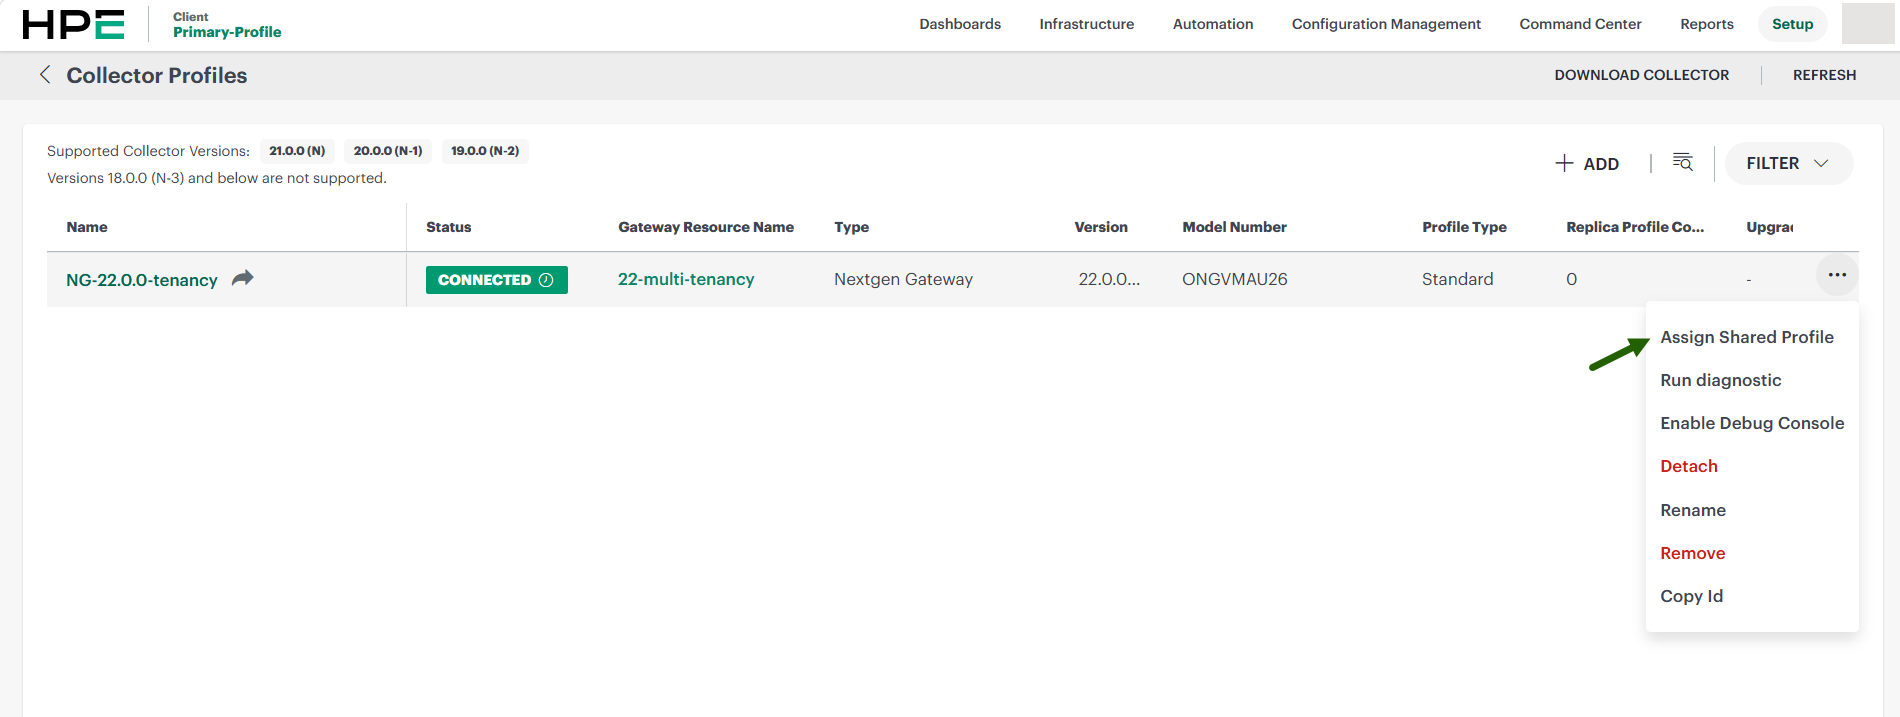Click the 19.0.0 (N-2) version chip
This screenshot has height=717, width=1900.
pyautogui.click(x=485, y=151)
